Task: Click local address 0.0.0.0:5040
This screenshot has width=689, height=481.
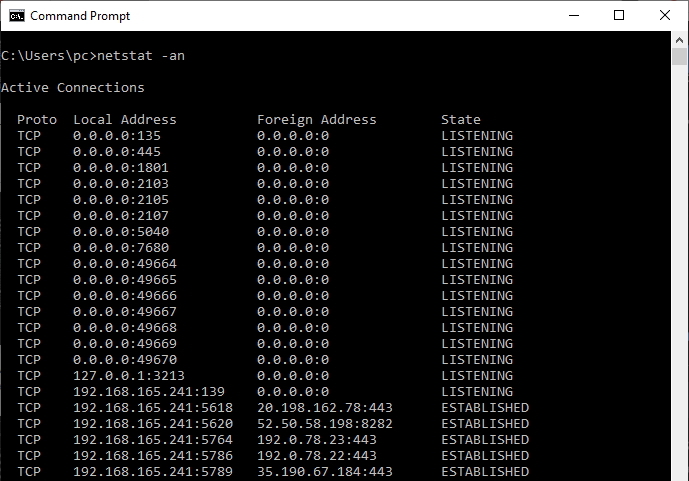Action: 121,231
